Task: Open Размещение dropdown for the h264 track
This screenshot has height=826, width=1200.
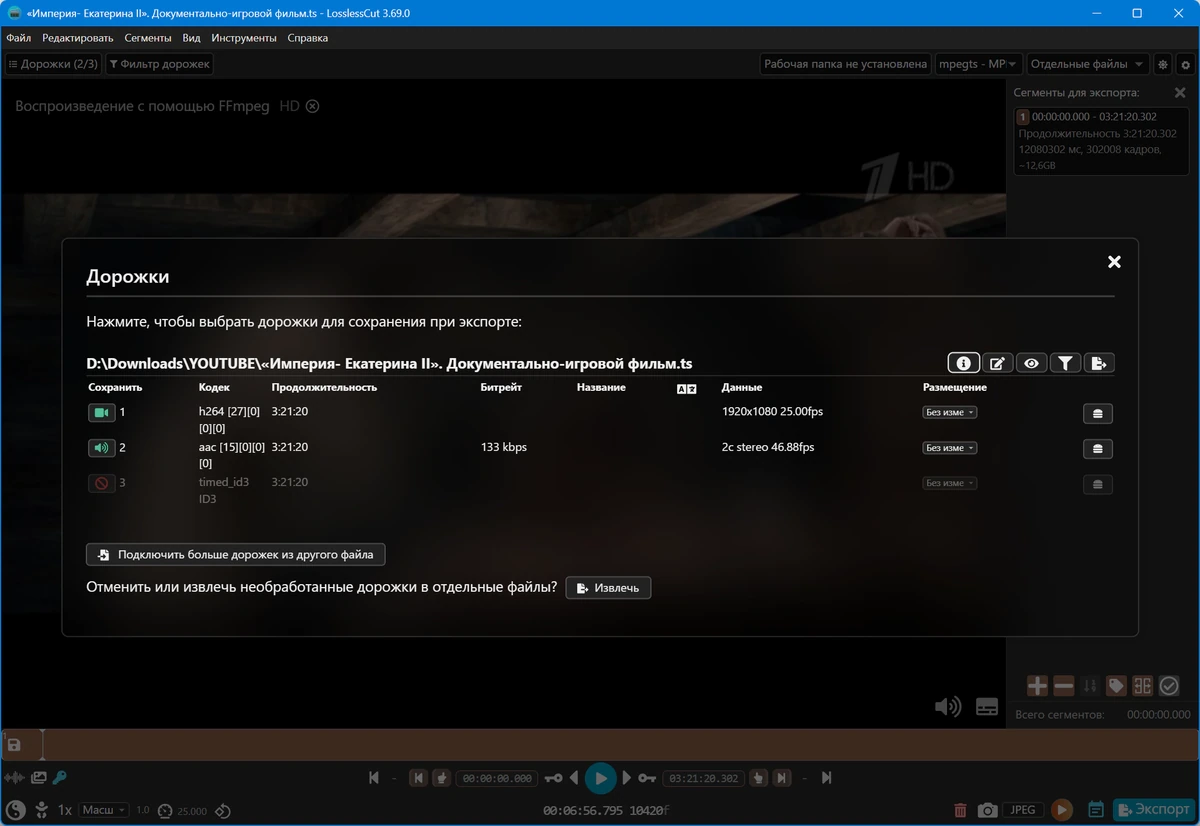Action: click(x=949, y=412)
